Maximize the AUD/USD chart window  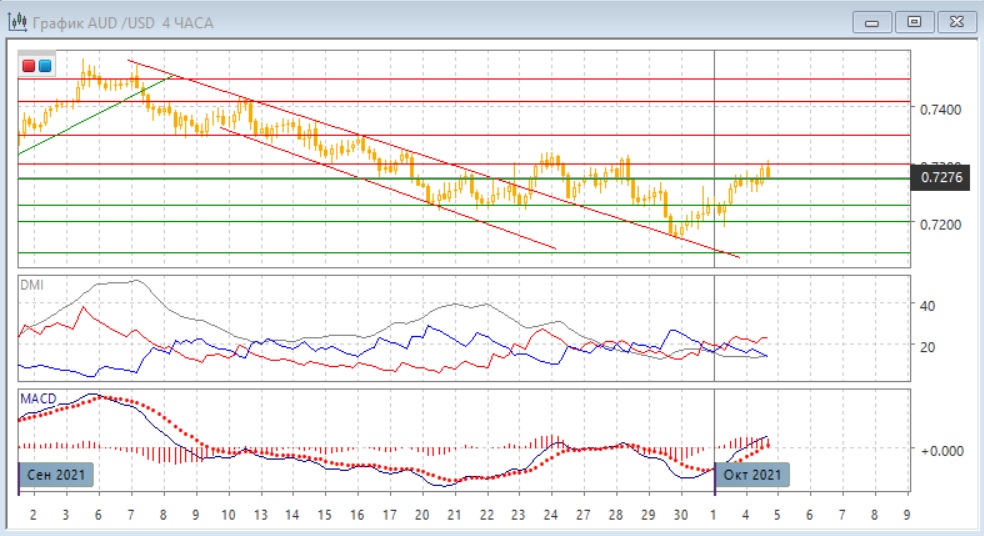[x=913, y=21]
